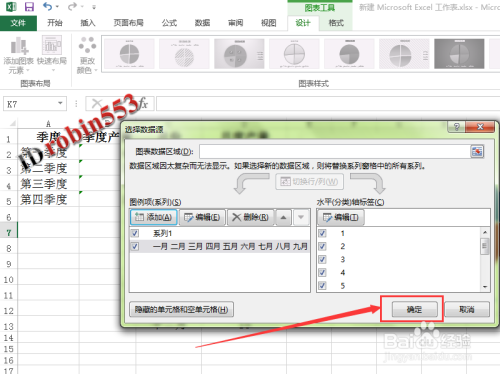The width and height of the screenshot is (500, 374).
Task: Open 更改颜色 palette dropdown
Action: coord(87,55)
